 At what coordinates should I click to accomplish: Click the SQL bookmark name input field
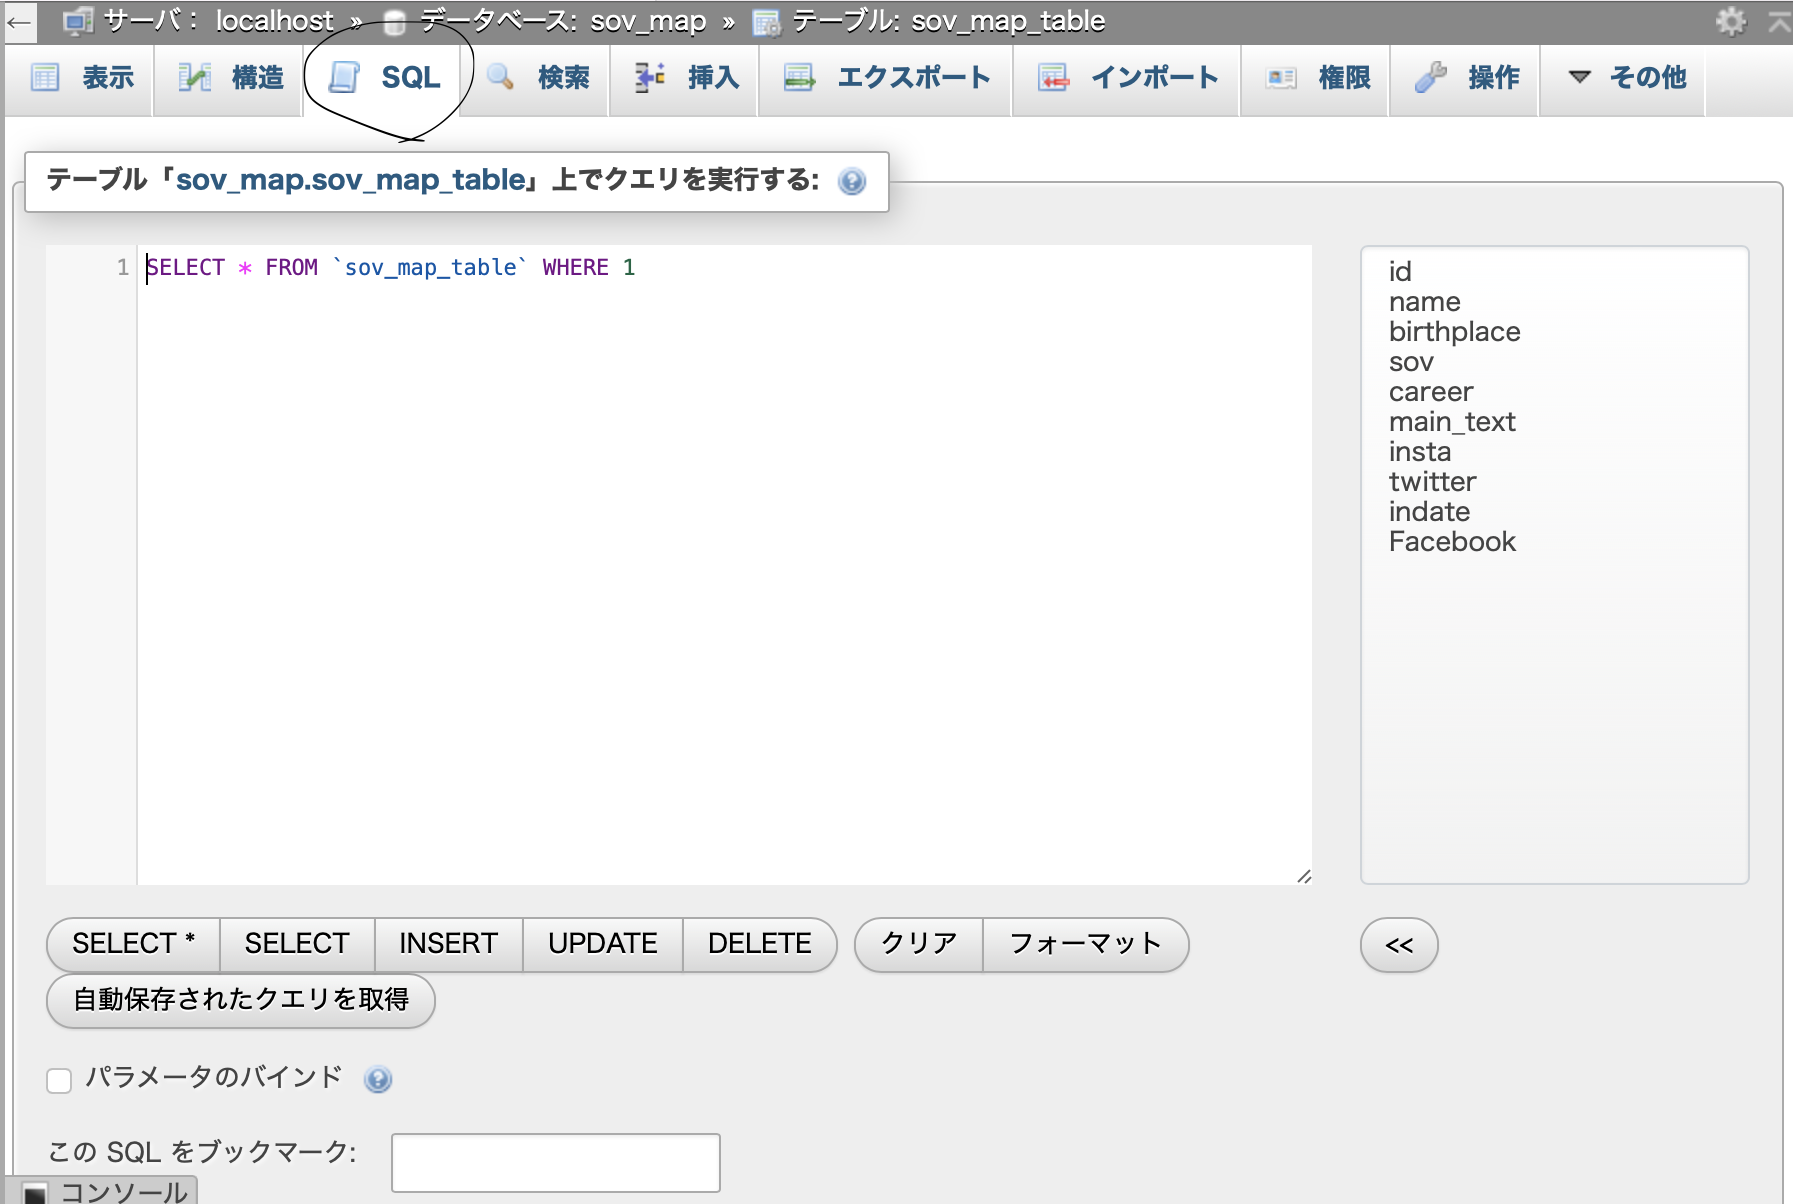click(x=555, y=1162)
